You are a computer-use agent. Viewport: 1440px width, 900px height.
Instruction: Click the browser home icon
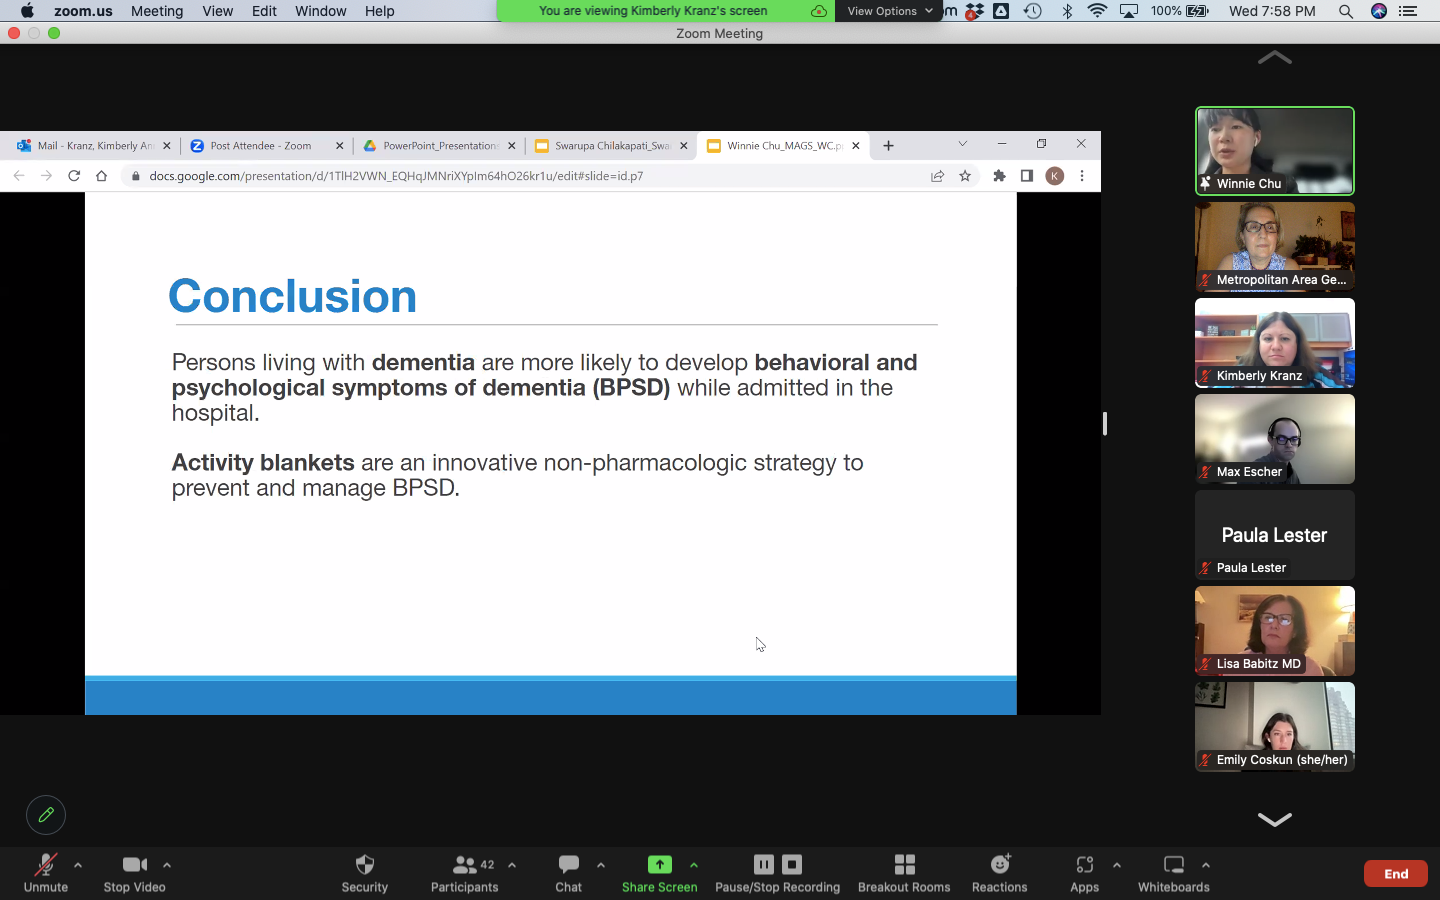(101, 176)
